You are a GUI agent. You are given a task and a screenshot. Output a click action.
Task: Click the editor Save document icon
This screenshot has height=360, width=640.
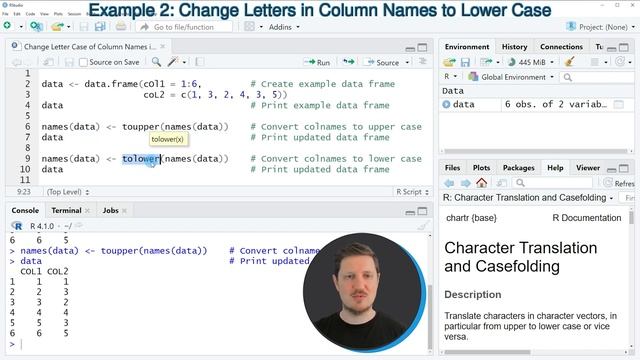coord(69,62)
